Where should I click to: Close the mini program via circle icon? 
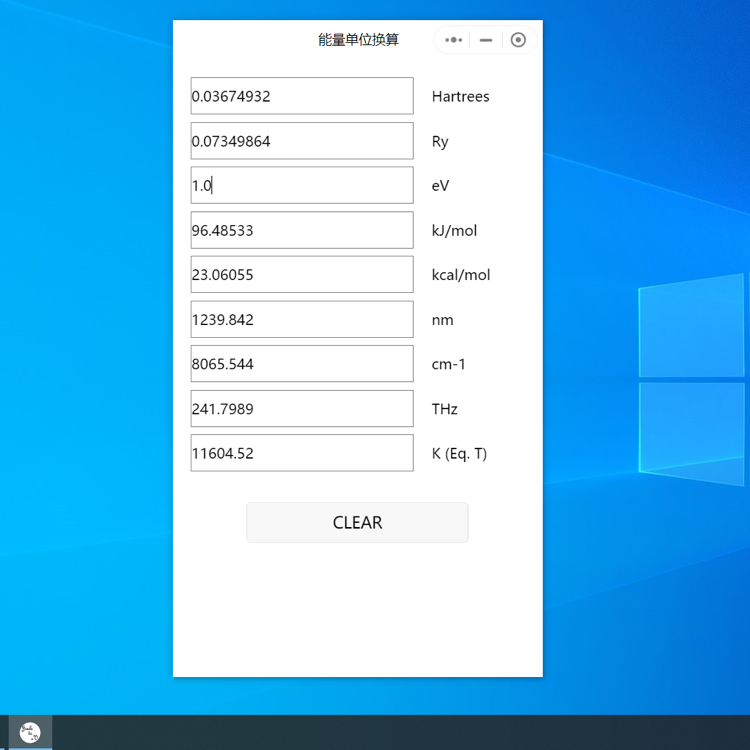tap(518, 40)
